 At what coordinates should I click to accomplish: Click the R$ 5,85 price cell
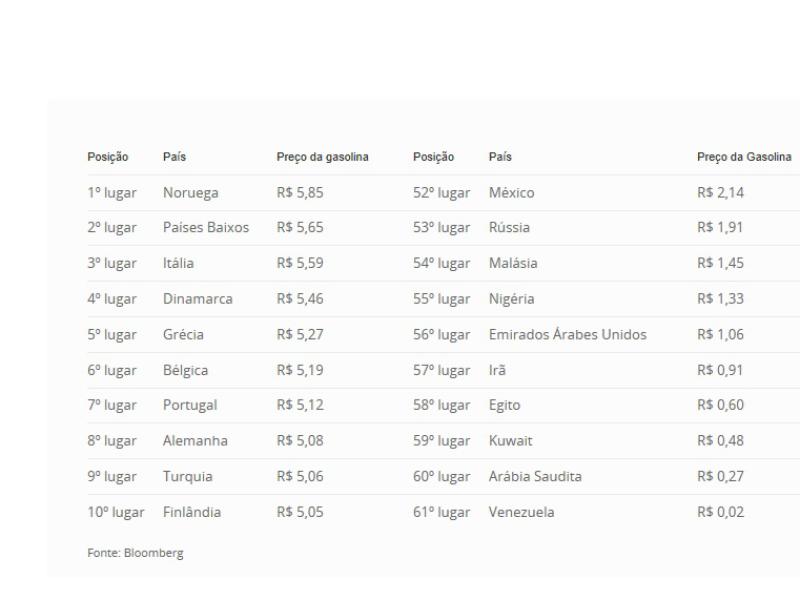tap(300, 193)
